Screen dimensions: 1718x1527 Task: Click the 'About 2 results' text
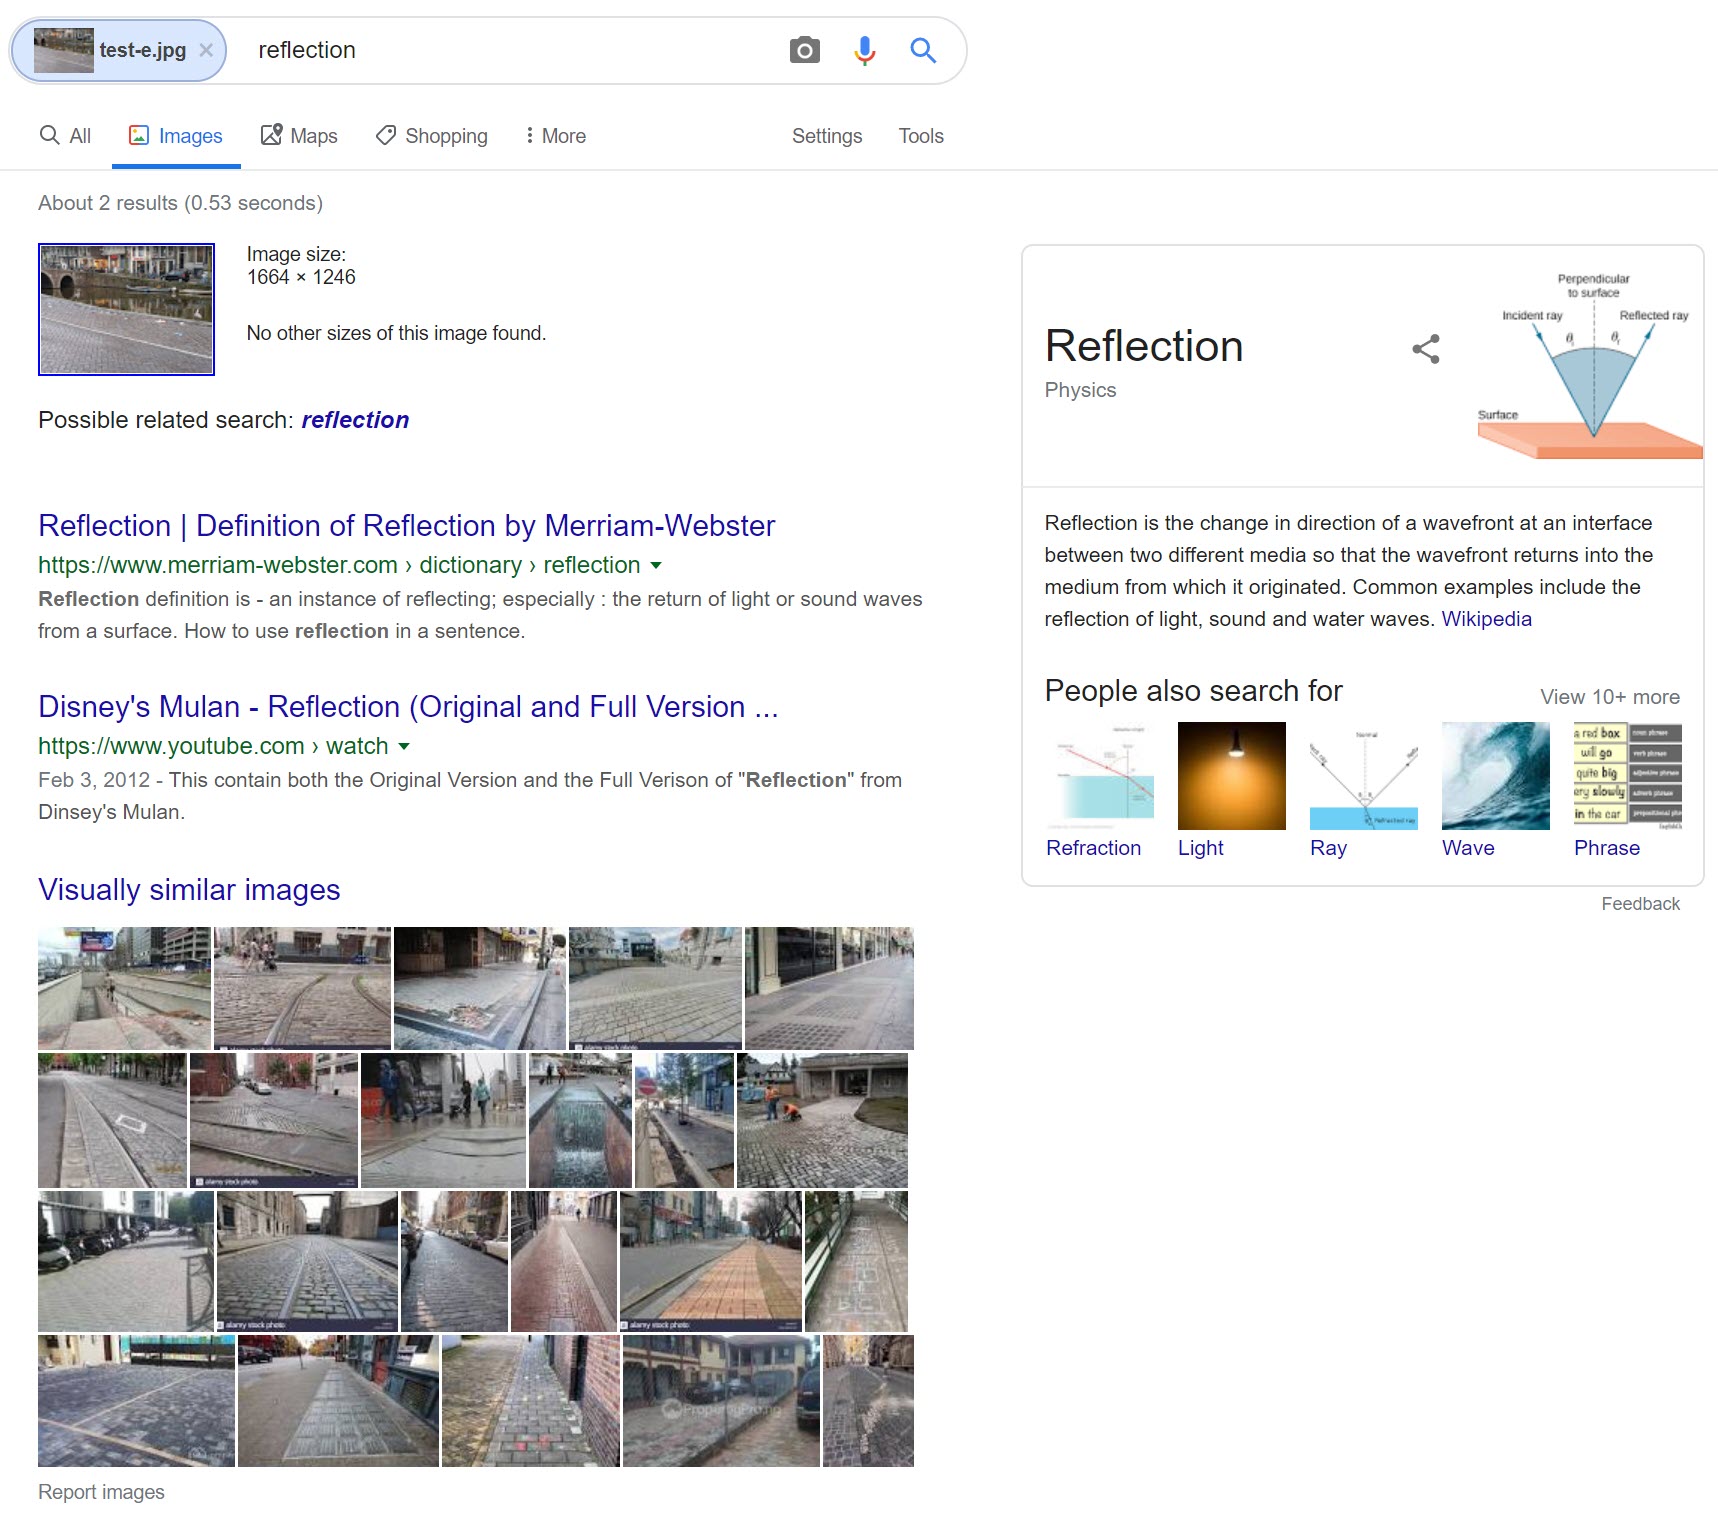(x=180, y=203)
